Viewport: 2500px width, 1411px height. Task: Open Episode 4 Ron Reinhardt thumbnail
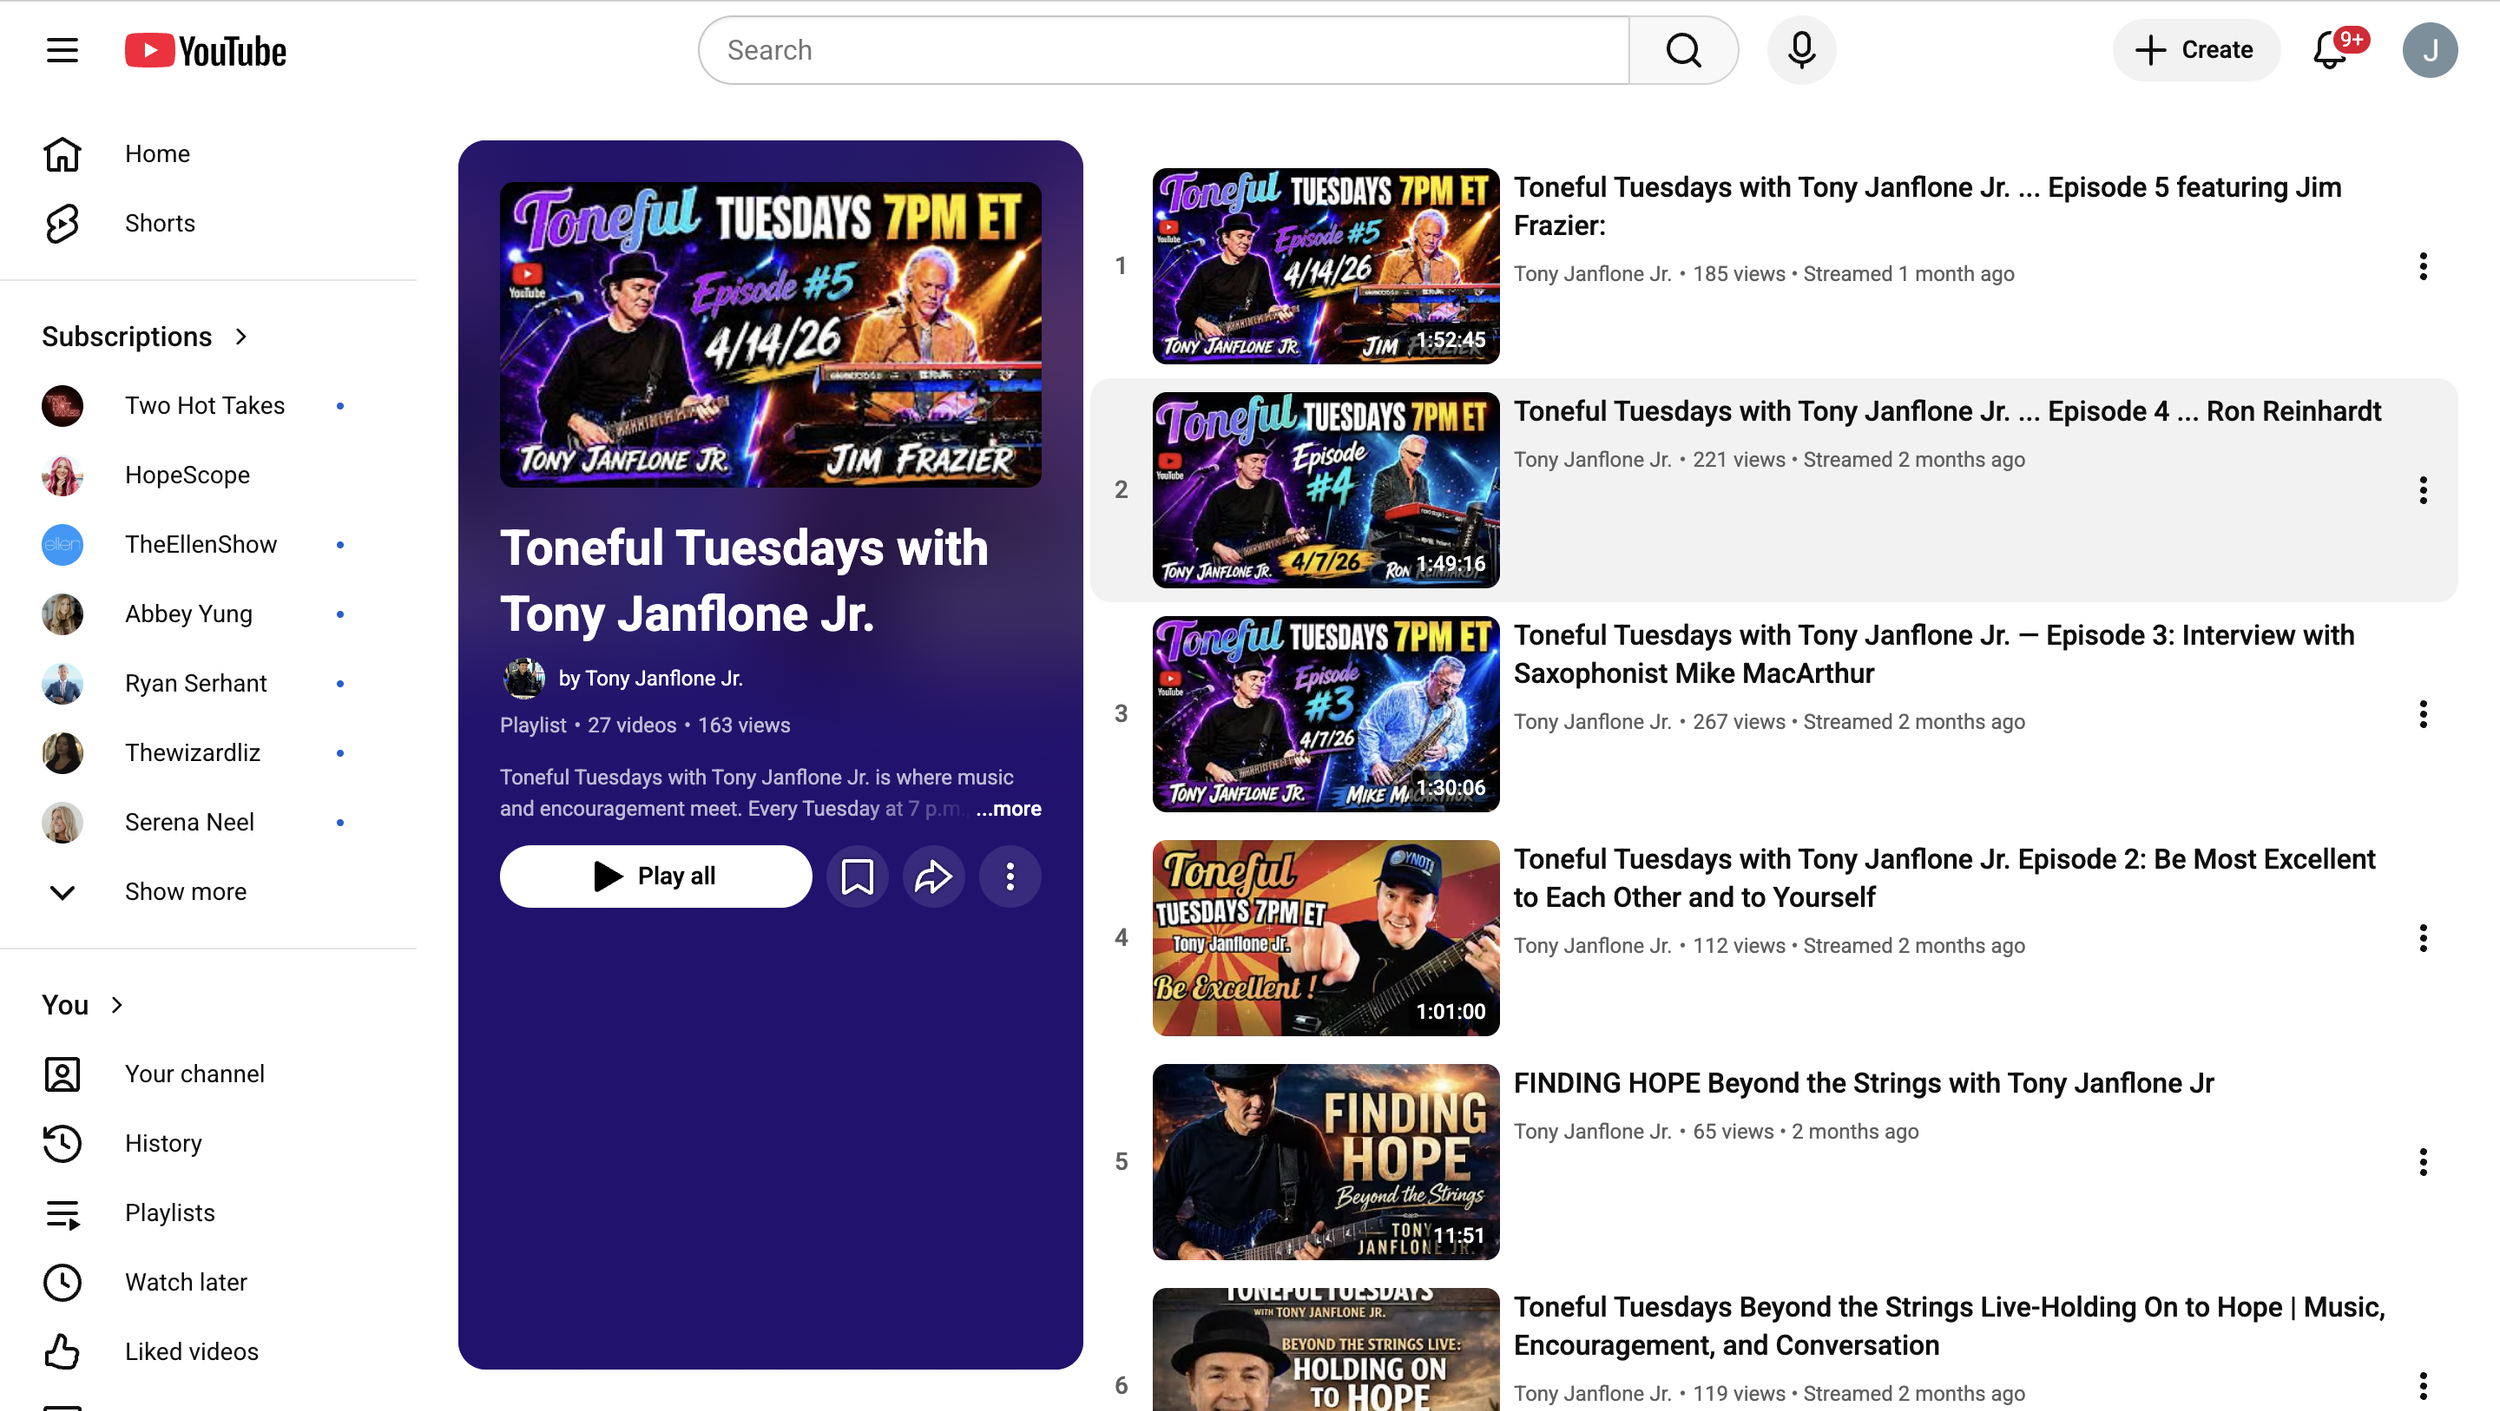[x=1325, y=490]
